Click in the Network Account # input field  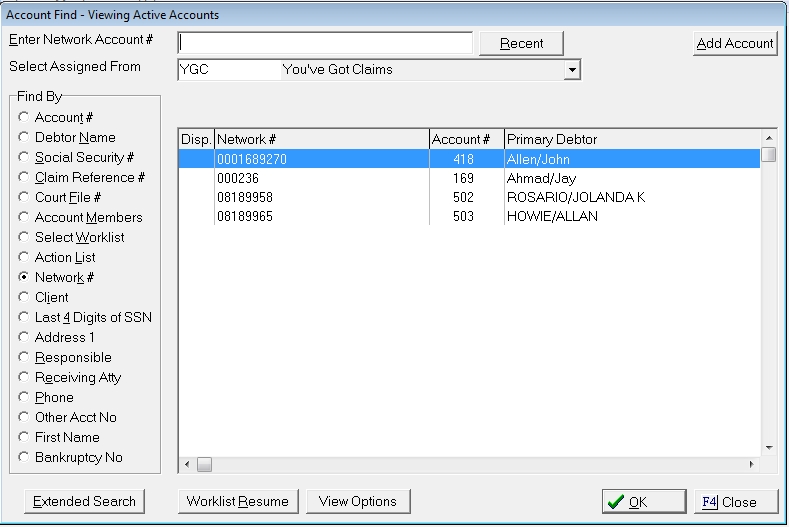click(x=325, y=43)
